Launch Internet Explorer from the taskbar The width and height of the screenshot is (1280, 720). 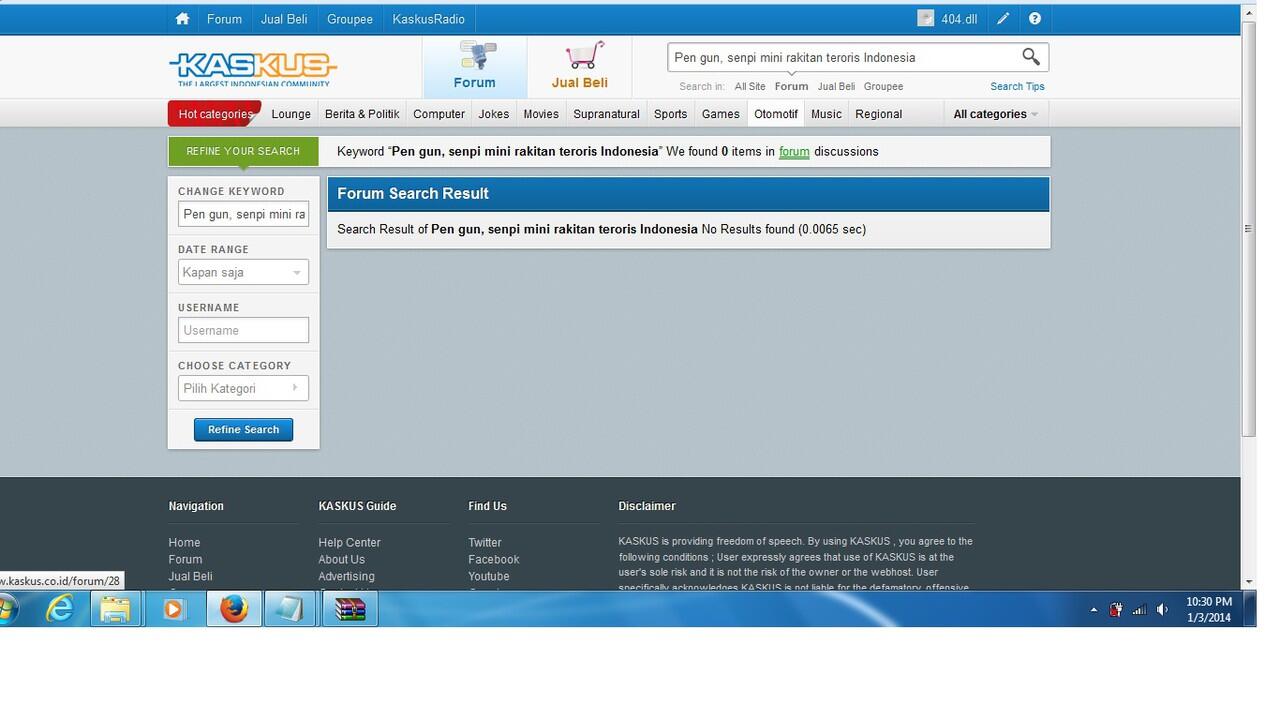(59, 608)
